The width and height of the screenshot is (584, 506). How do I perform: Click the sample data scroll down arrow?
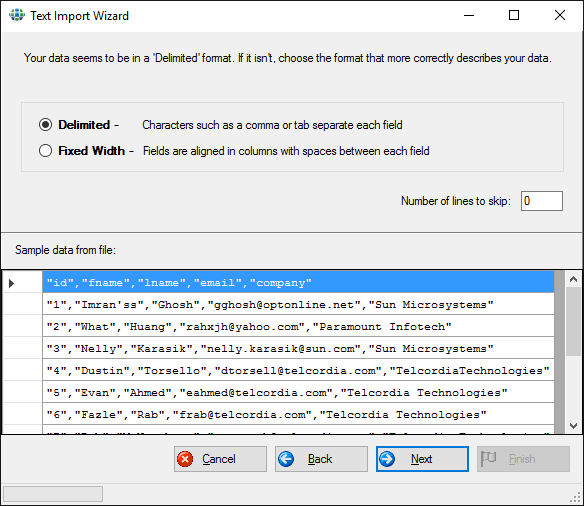[574, 426]
